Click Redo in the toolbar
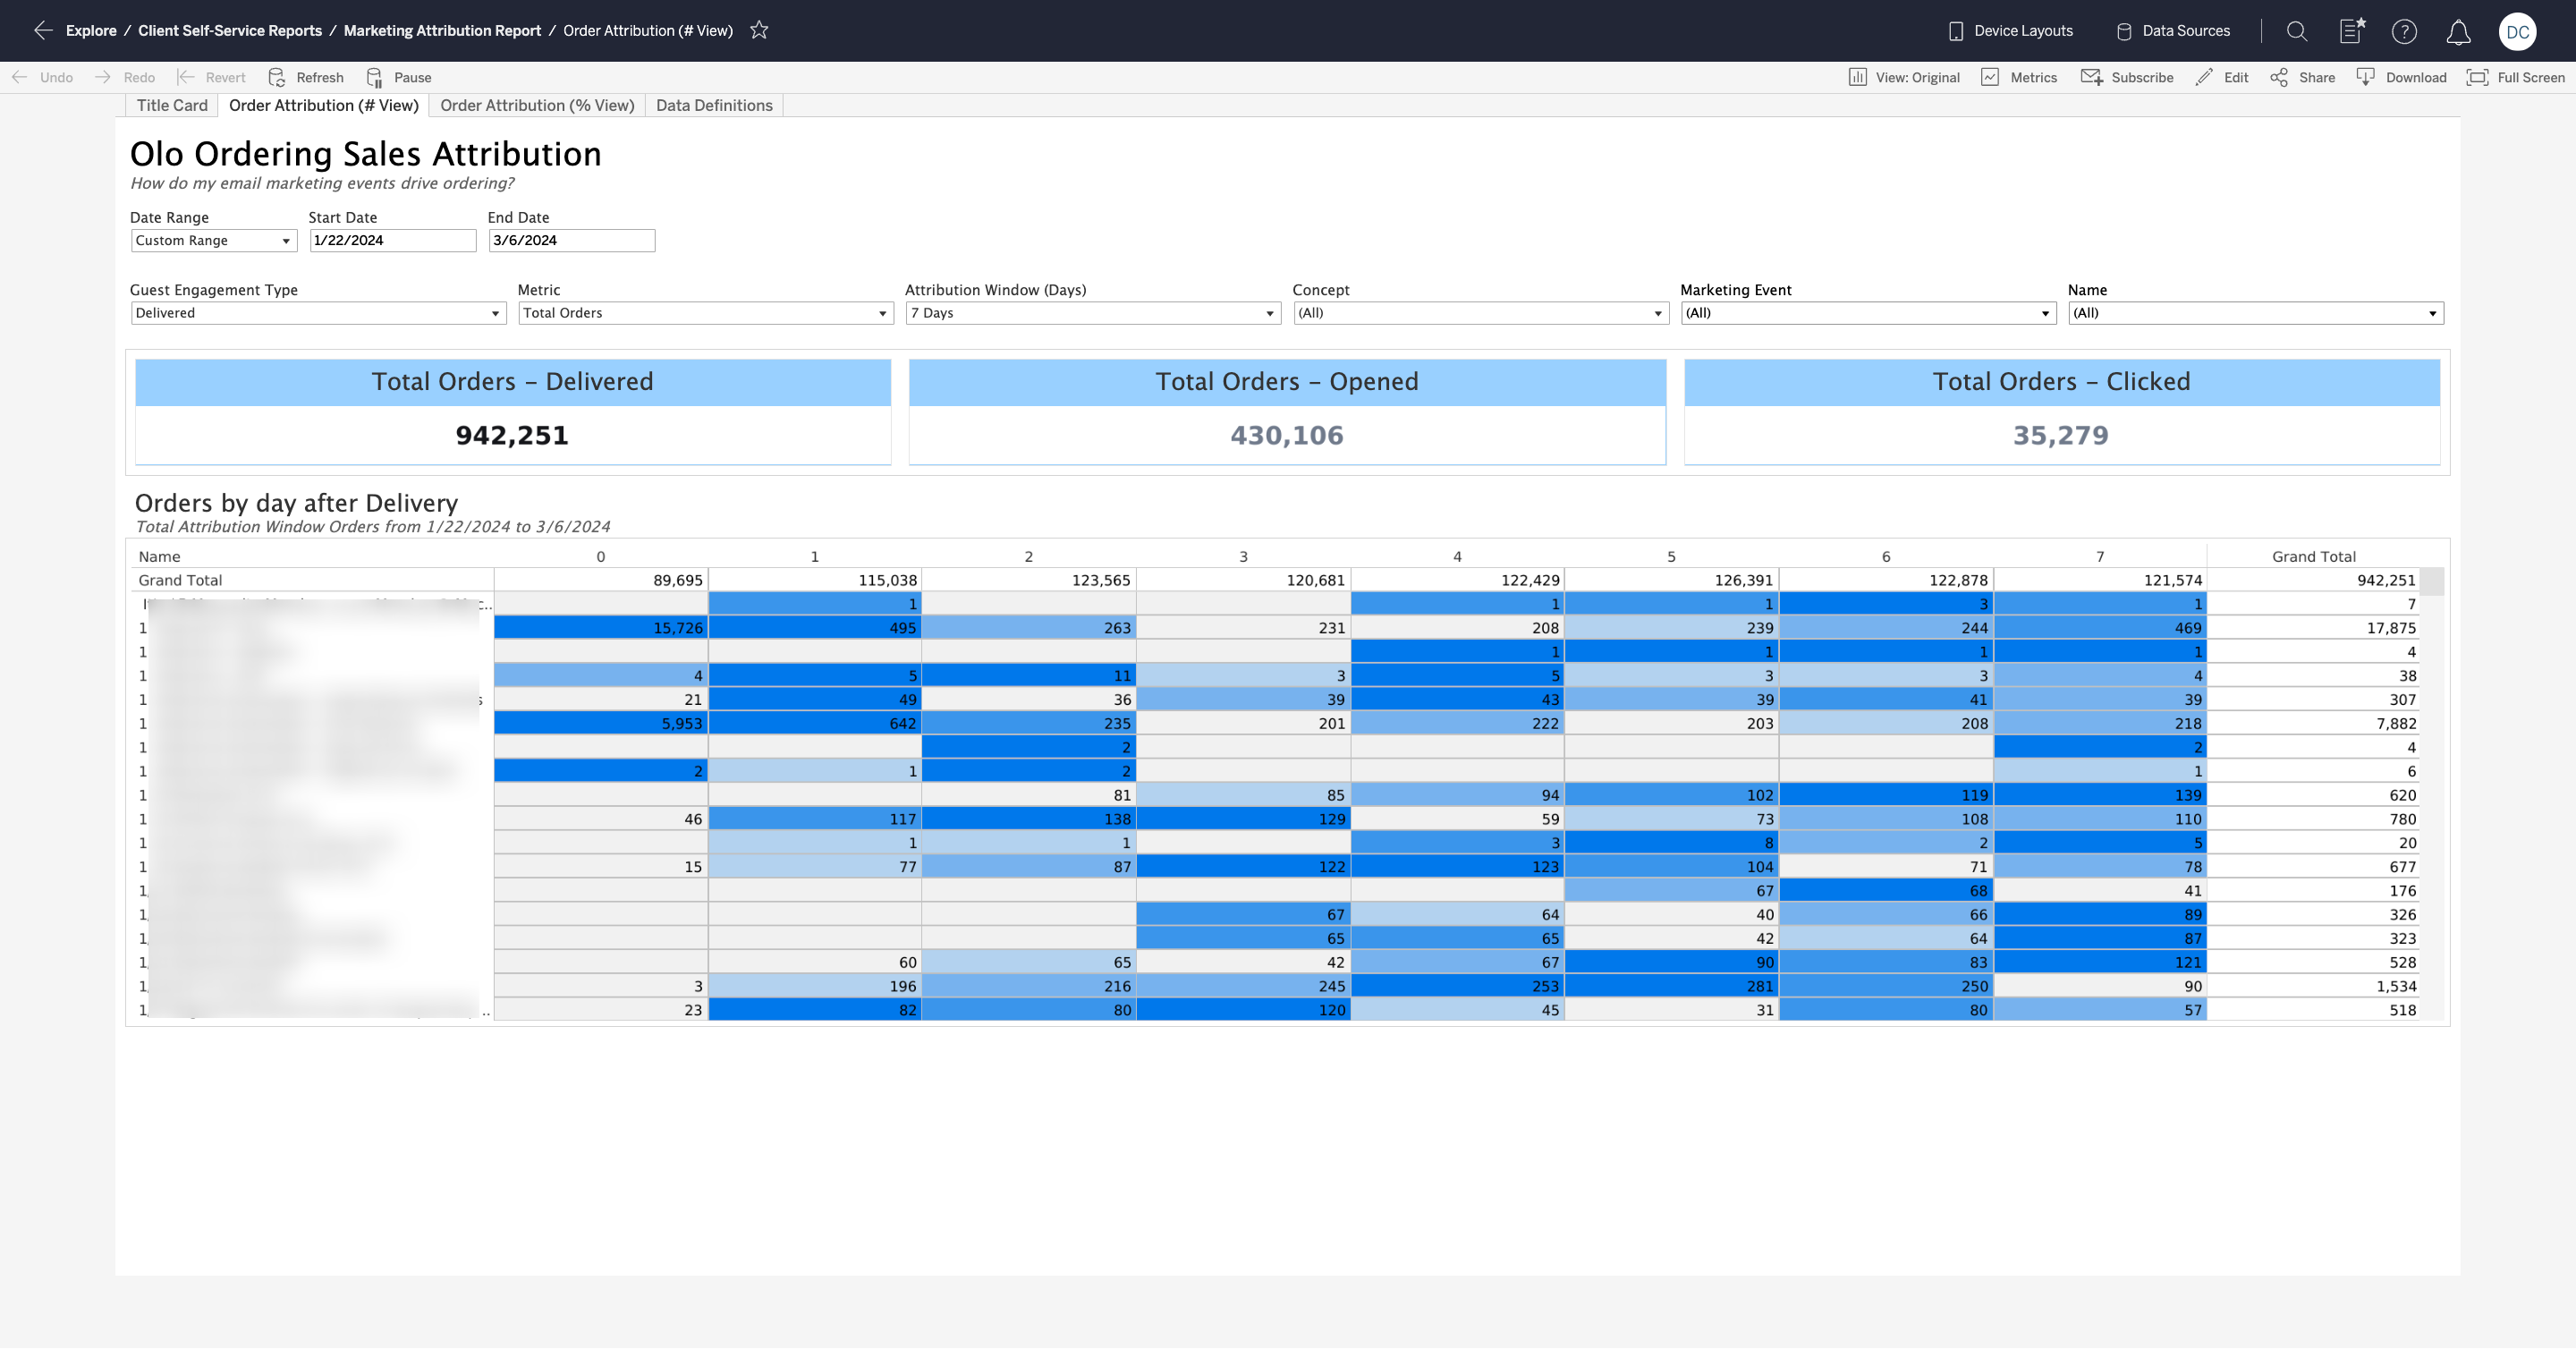 coord(125,77)
